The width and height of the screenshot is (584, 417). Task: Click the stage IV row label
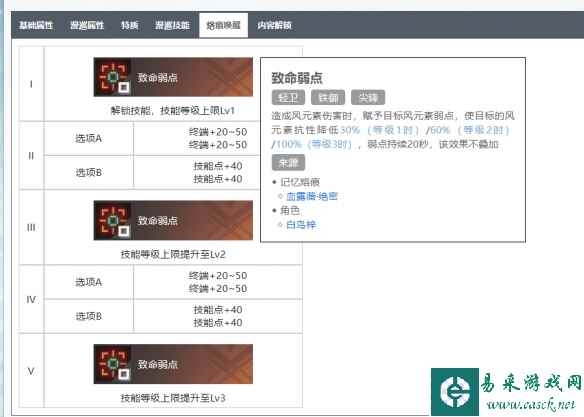click(31, 299)
